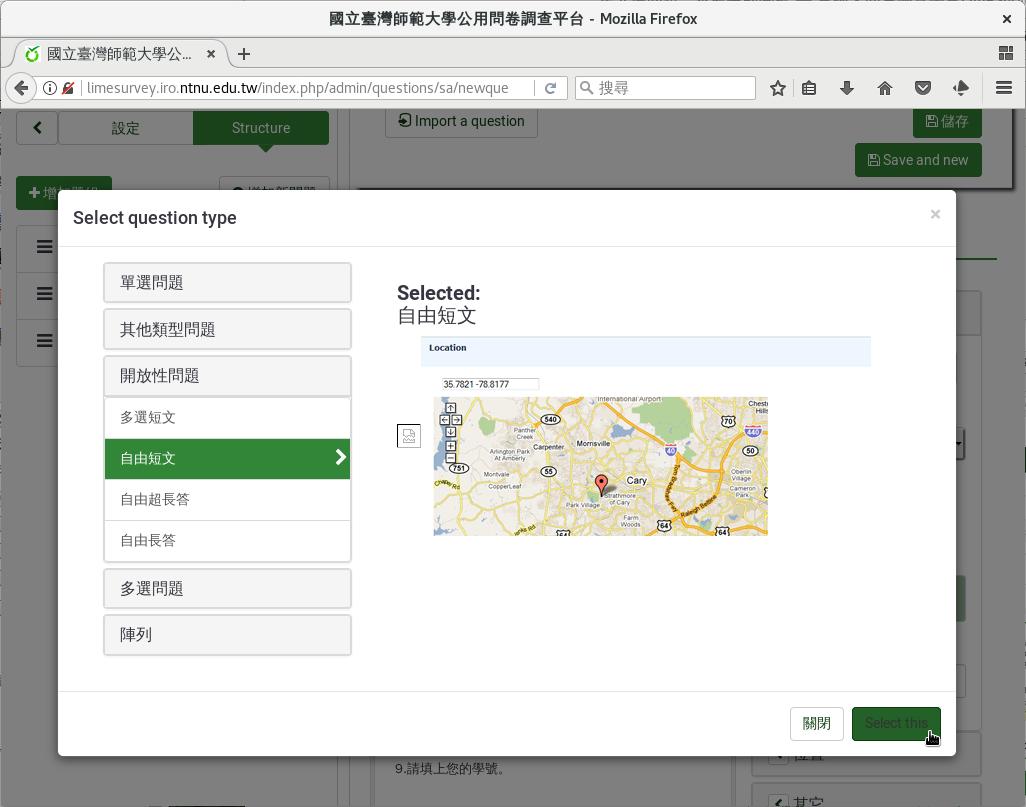This screenshot has height=807, width=1026.
Task: Switch to the 設定 tab in the sidebar
Action: click(x=126, y=128)
